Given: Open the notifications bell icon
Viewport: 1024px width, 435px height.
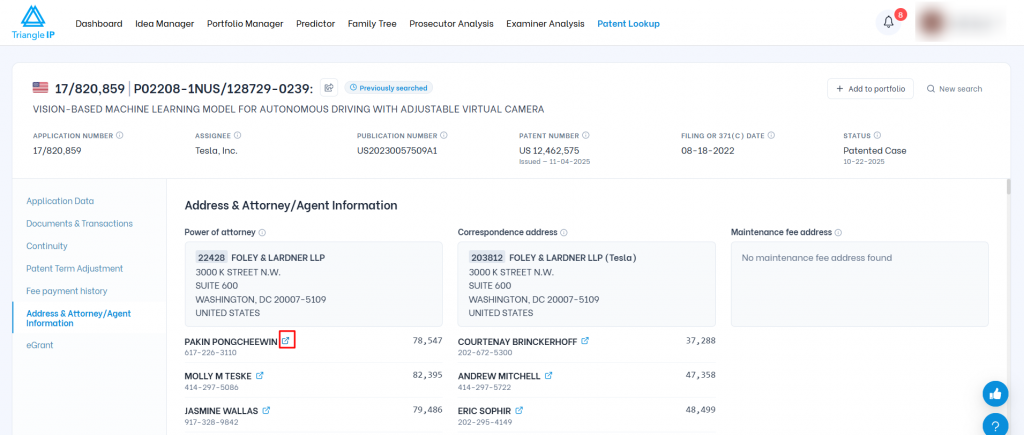Looking at the screenshot, I should point(888,22).
